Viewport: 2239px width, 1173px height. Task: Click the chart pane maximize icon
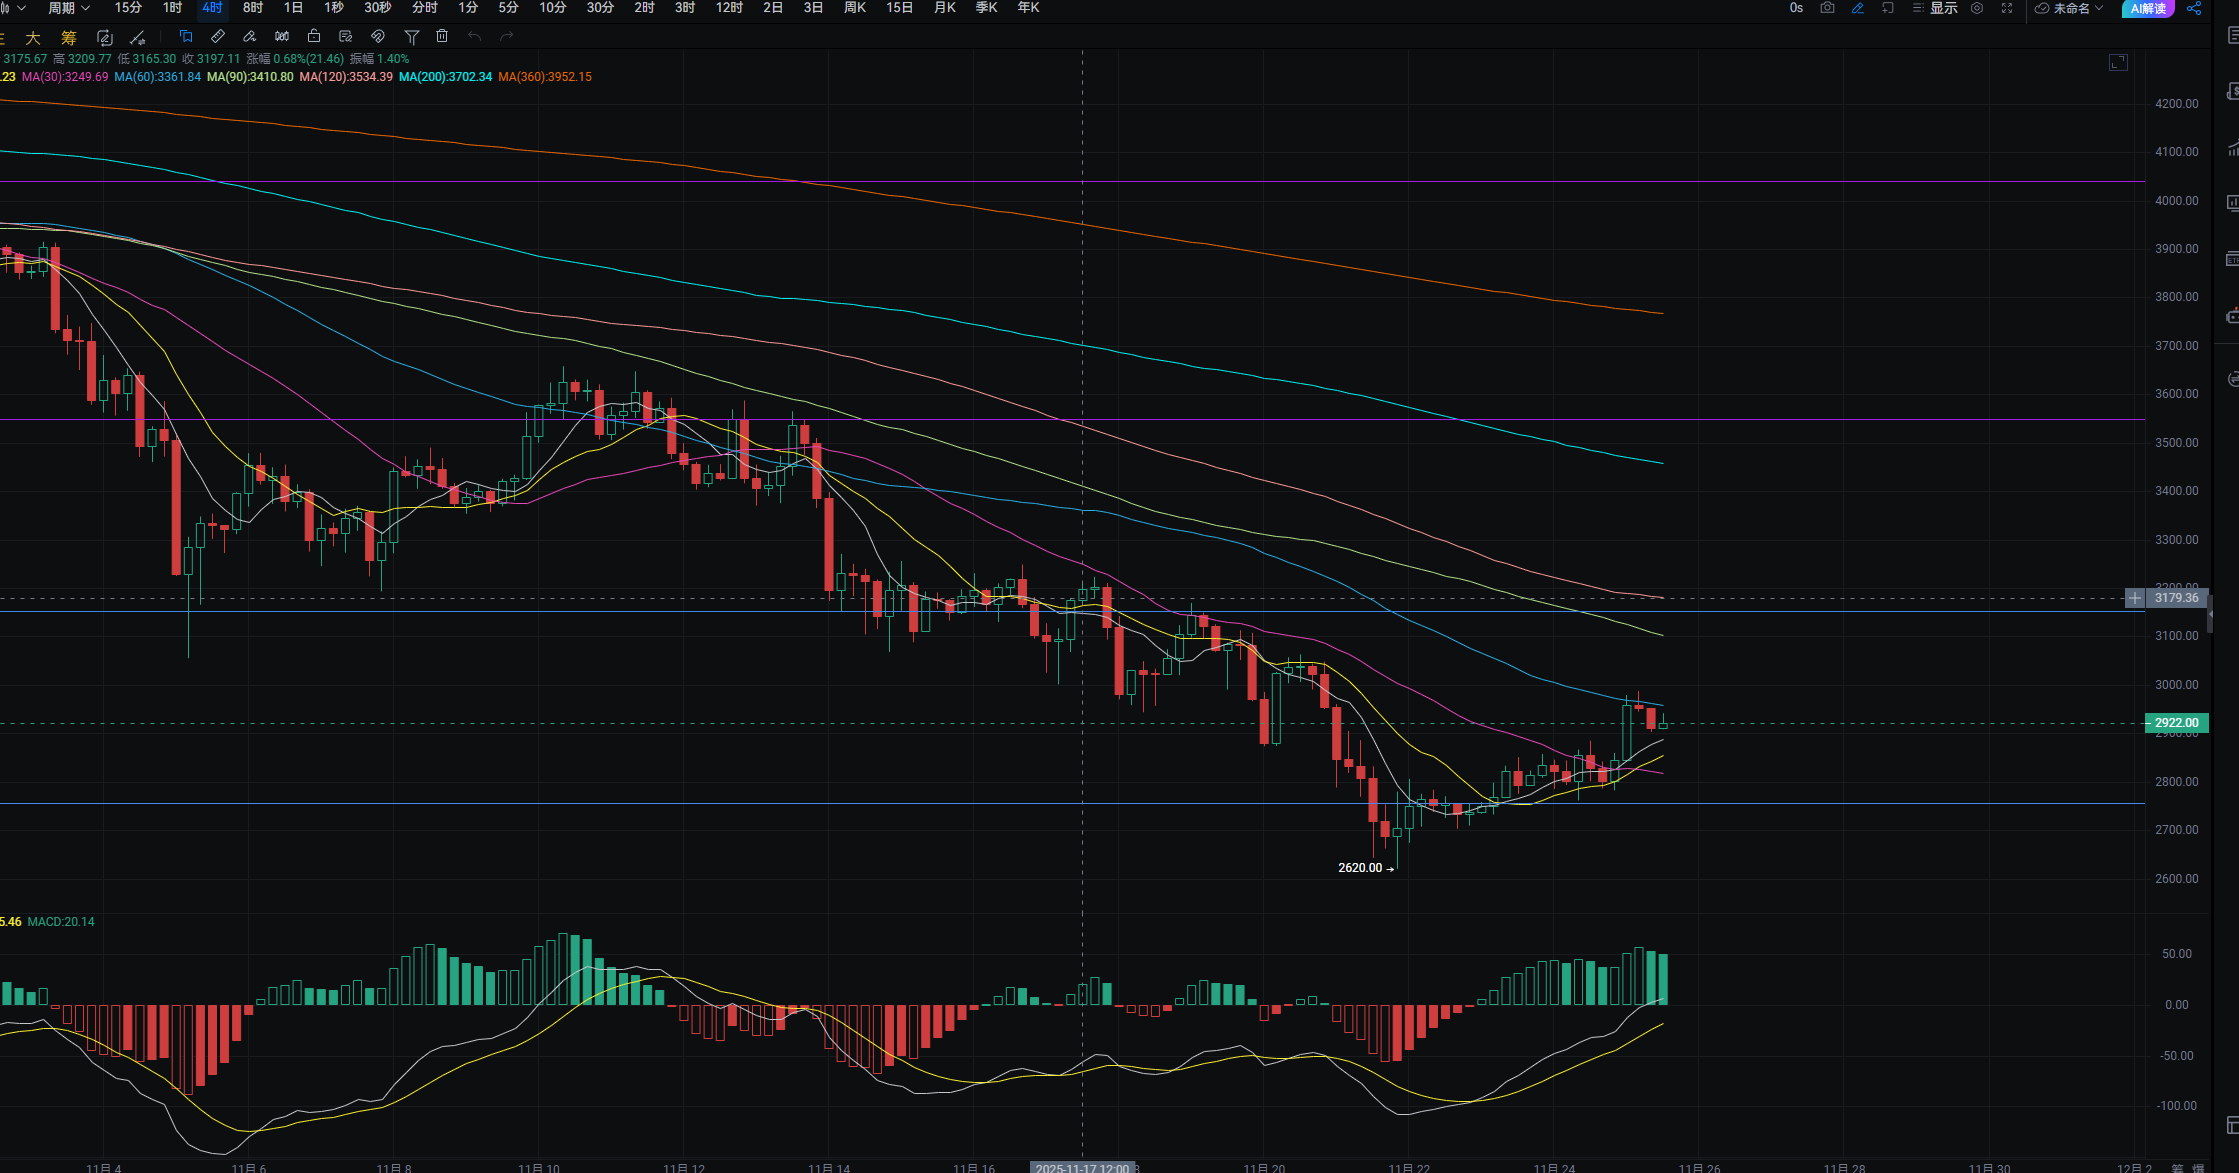click(x=2118, y=63)
